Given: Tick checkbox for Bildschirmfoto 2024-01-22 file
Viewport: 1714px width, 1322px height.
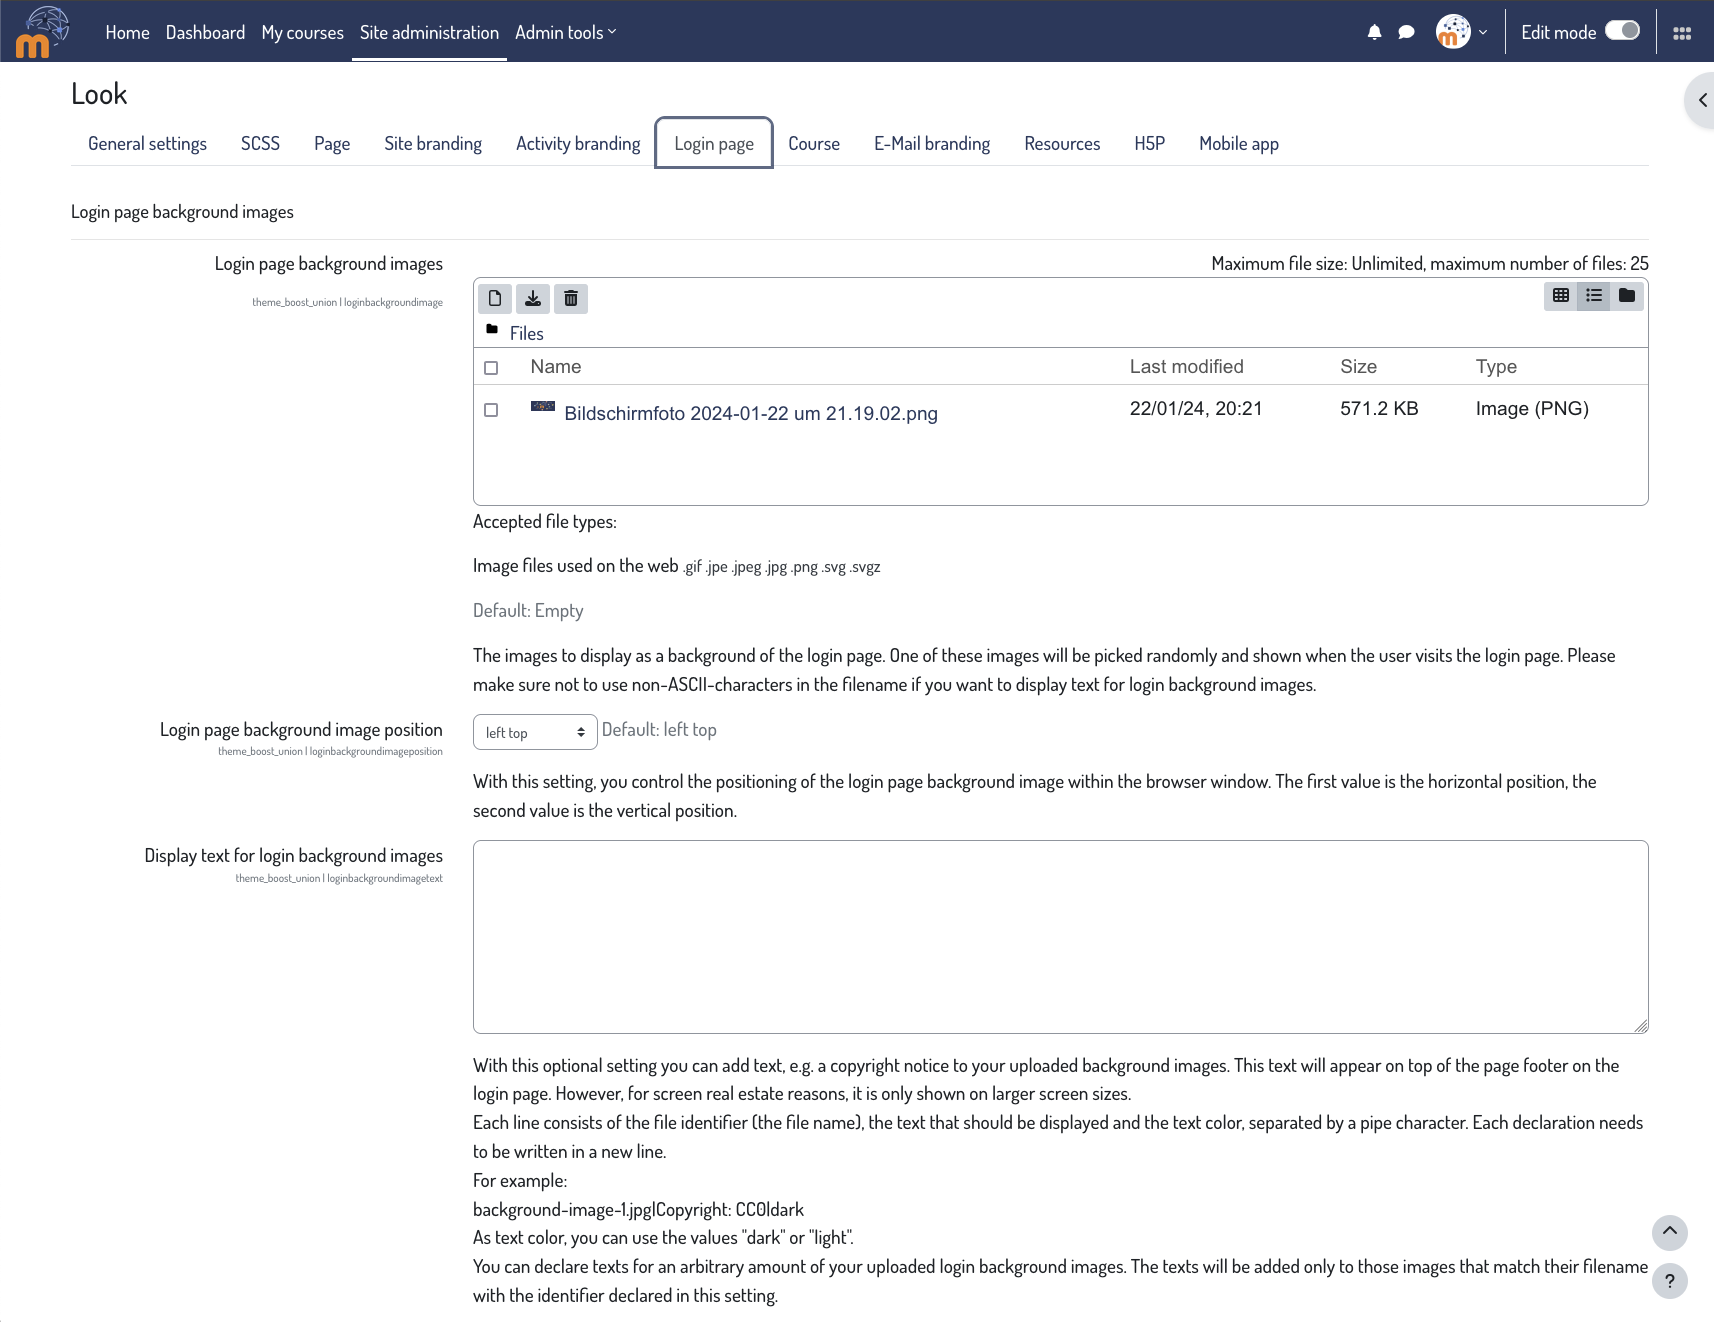Looking at the screenshot, I should (491, 410).
